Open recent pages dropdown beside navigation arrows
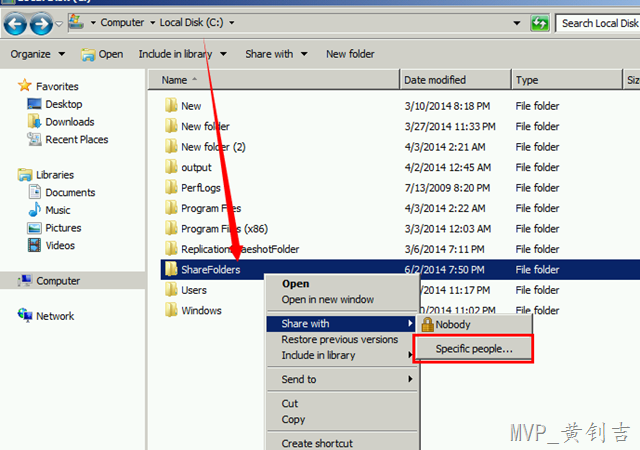Viewport: 640px width, 450px height. pyautogui.click(x=59, y=24)
